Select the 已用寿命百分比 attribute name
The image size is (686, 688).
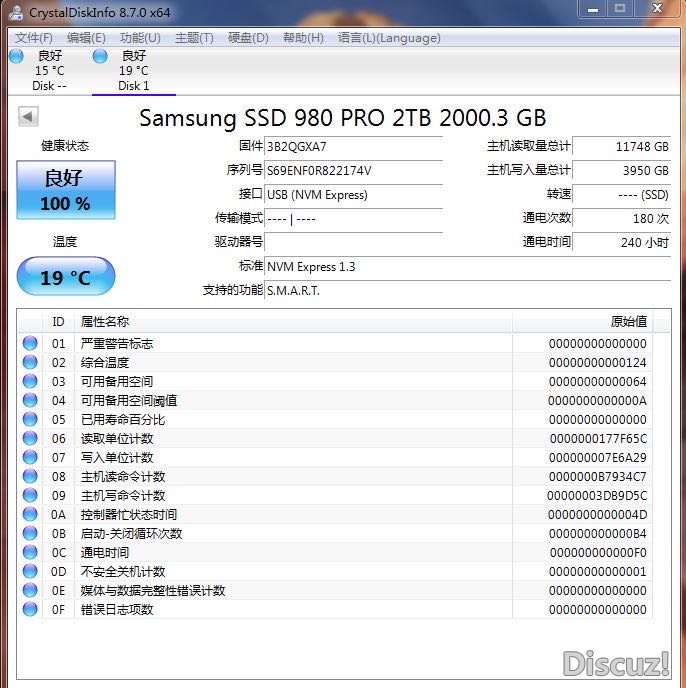[x=123, y=419]
